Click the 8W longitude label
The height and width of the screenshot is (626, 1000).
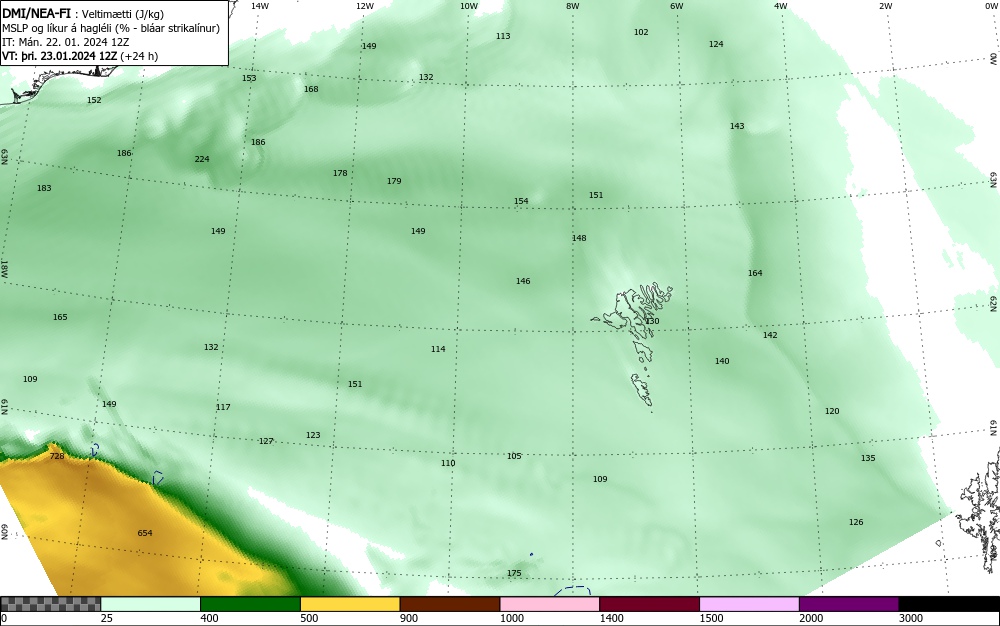coord(573,6)
